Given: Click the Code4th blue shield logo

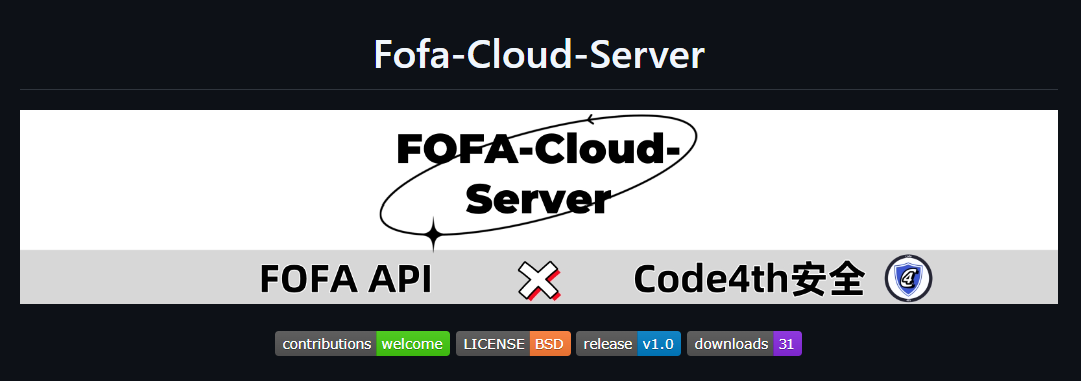Looking at the screenshot, I should click(x=908, y=278).
